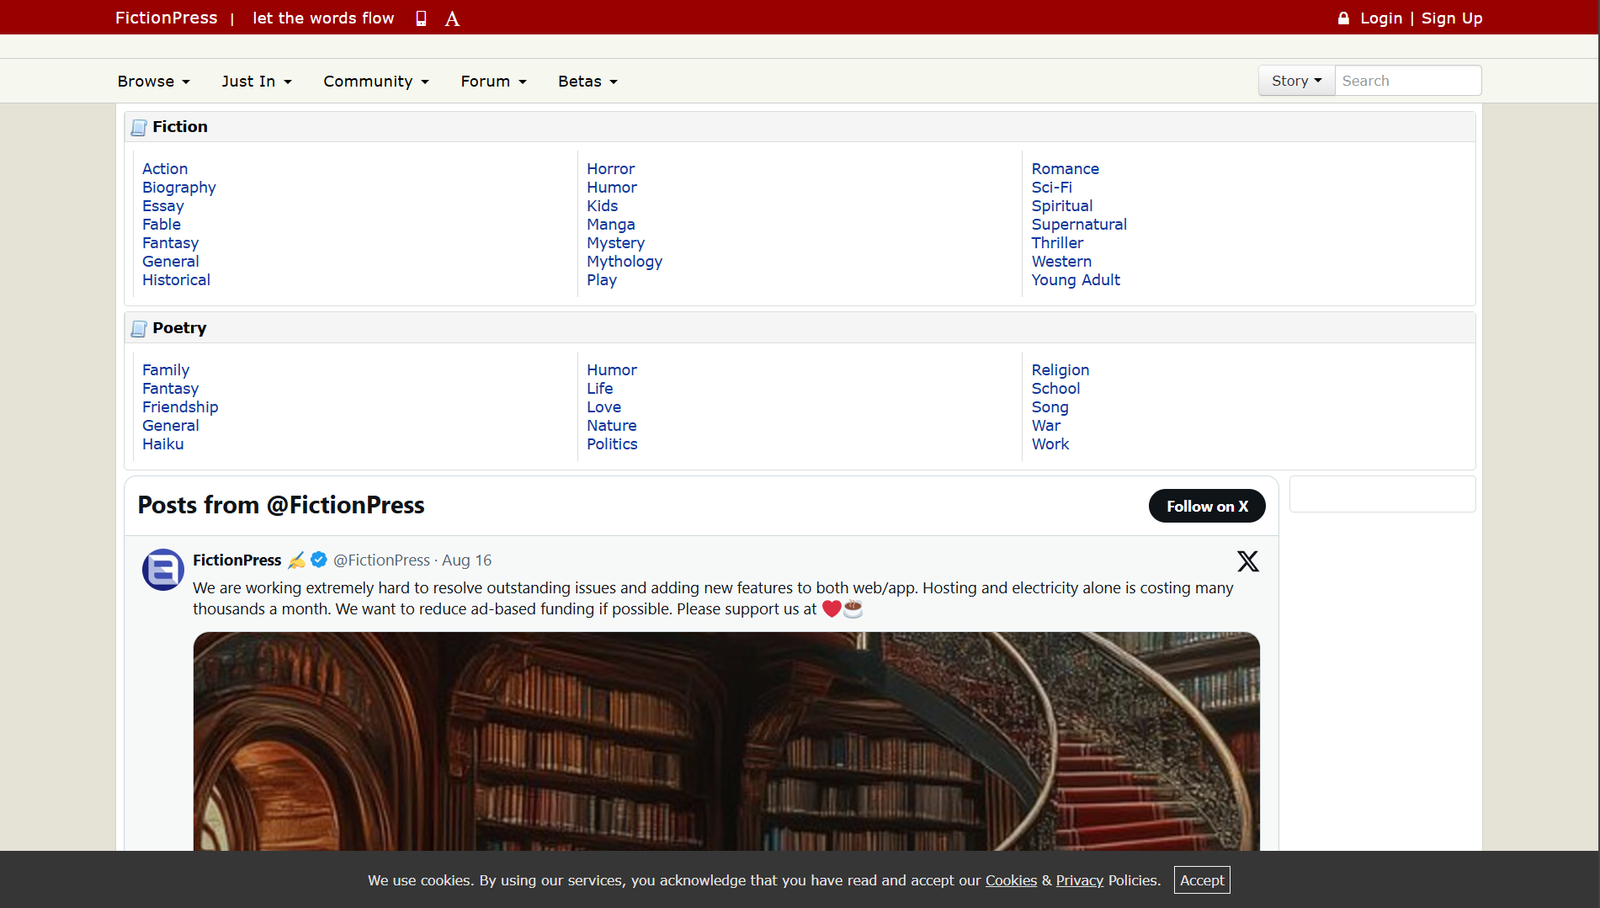The height and width of the screenshot is (908, 1600).
Task: Click the @FictionPress handle in the post
Action: point(381,560)
